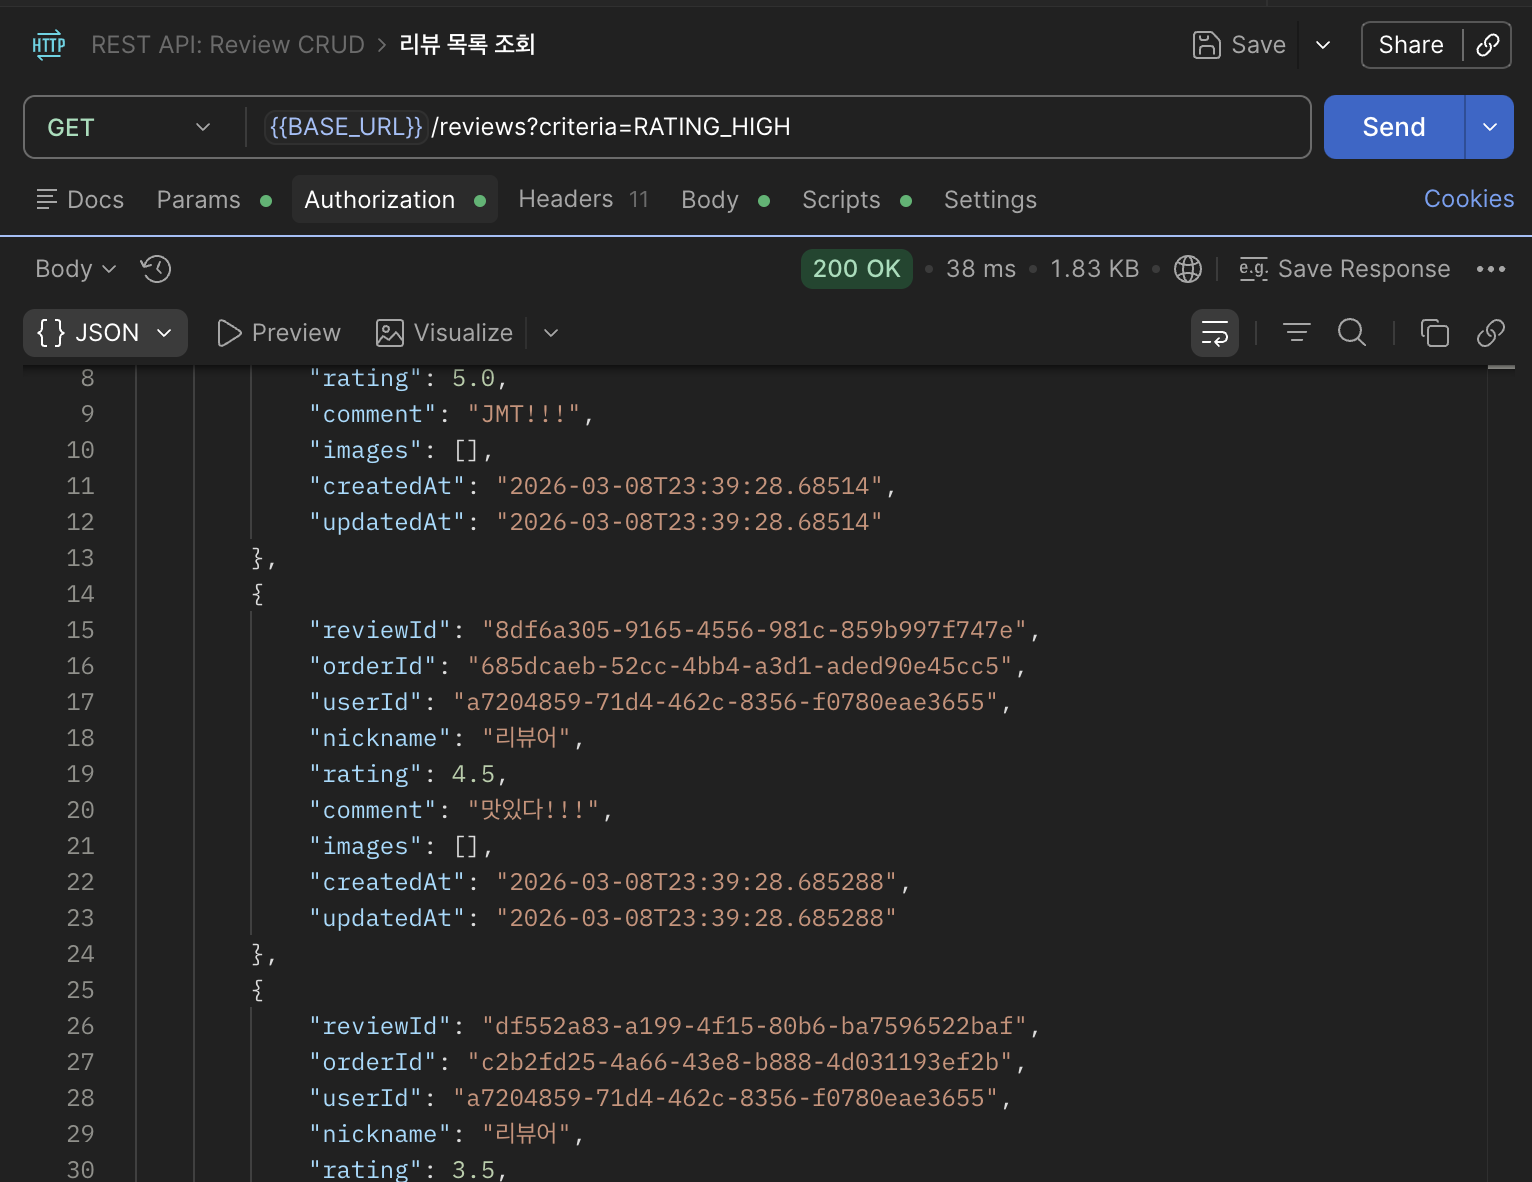Click createdAt value on line 22
Image resolution: width=1532 pixels, height=1182 pixels.
(697, 882)
